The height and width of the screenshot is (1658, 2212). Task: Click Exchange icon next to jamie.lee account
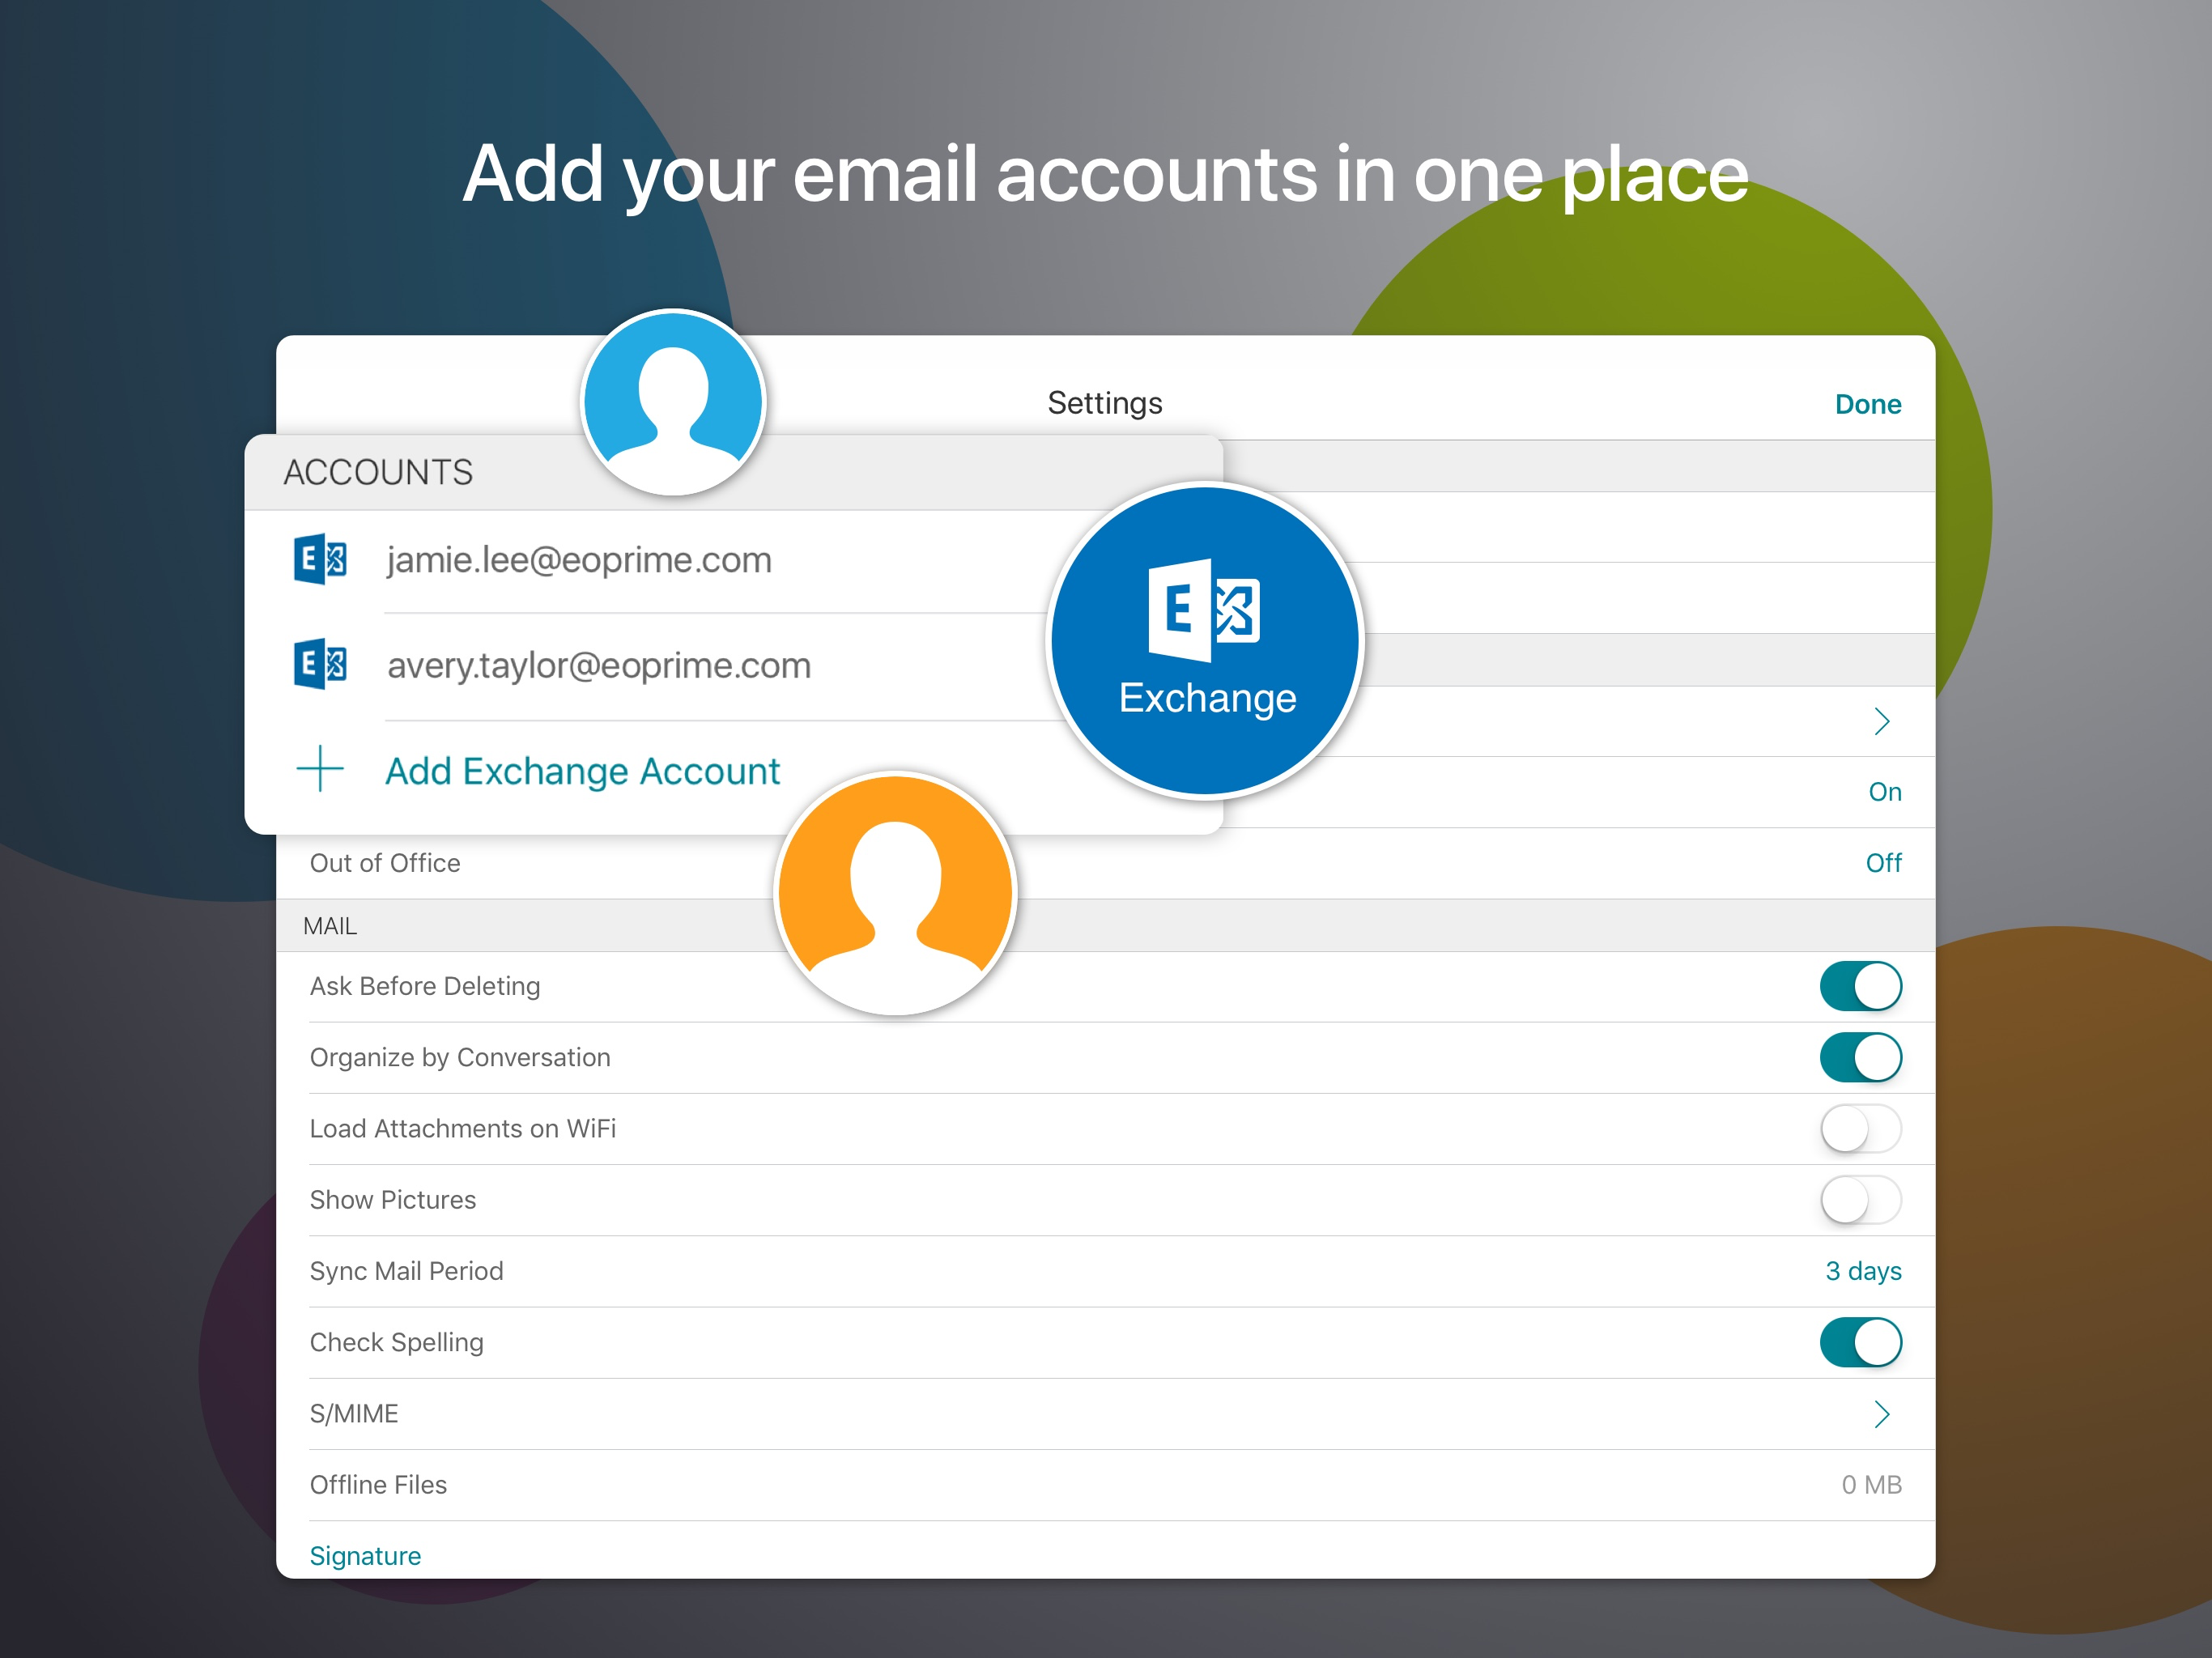click(320, 559)
